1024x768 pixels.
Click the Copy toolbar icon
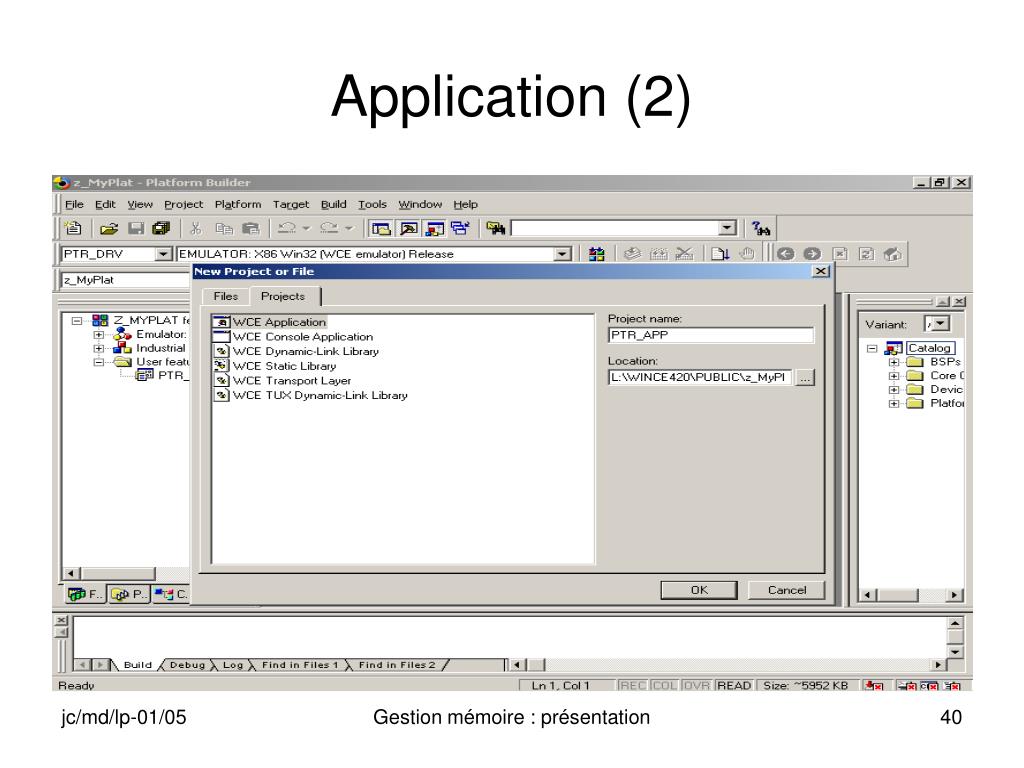point(224,228)
